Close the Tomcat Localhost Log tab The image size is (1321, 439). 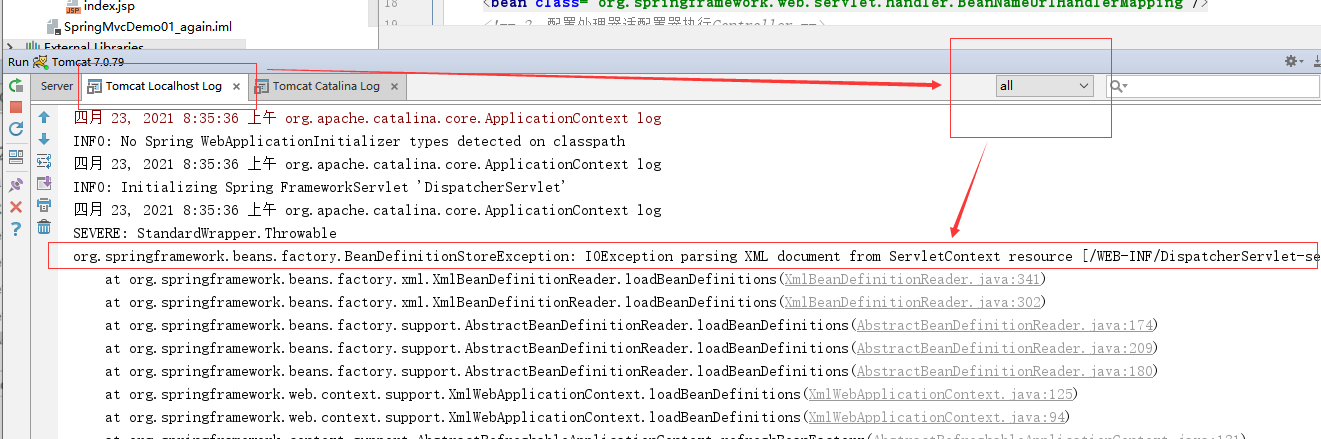[x=236, y=87]
